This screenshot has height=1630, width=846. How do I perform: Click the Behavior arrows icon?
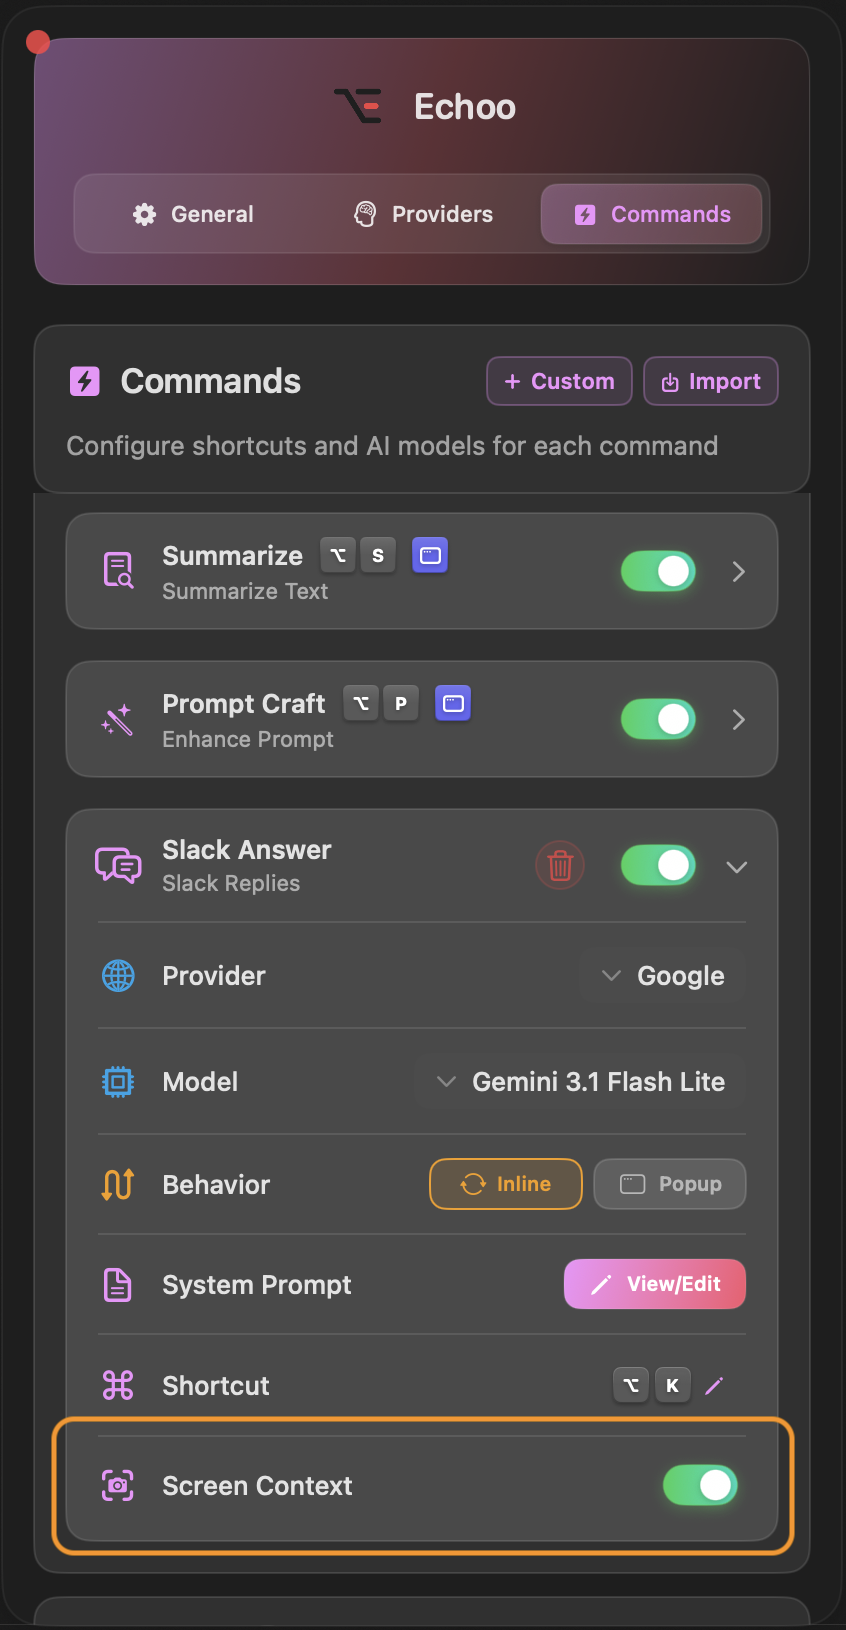click(x=118, y=1184)
